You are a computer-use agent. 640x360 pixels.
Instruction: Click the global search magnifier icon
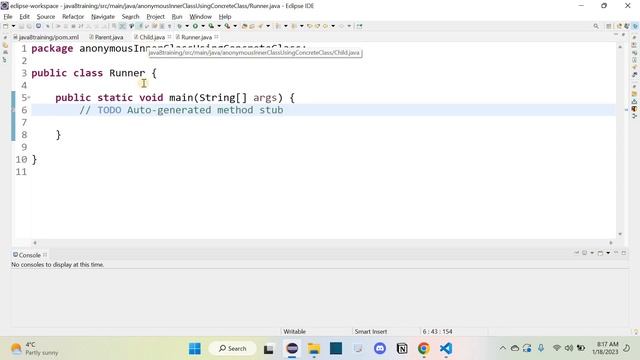pyautogui.click(x=596, y=26)
